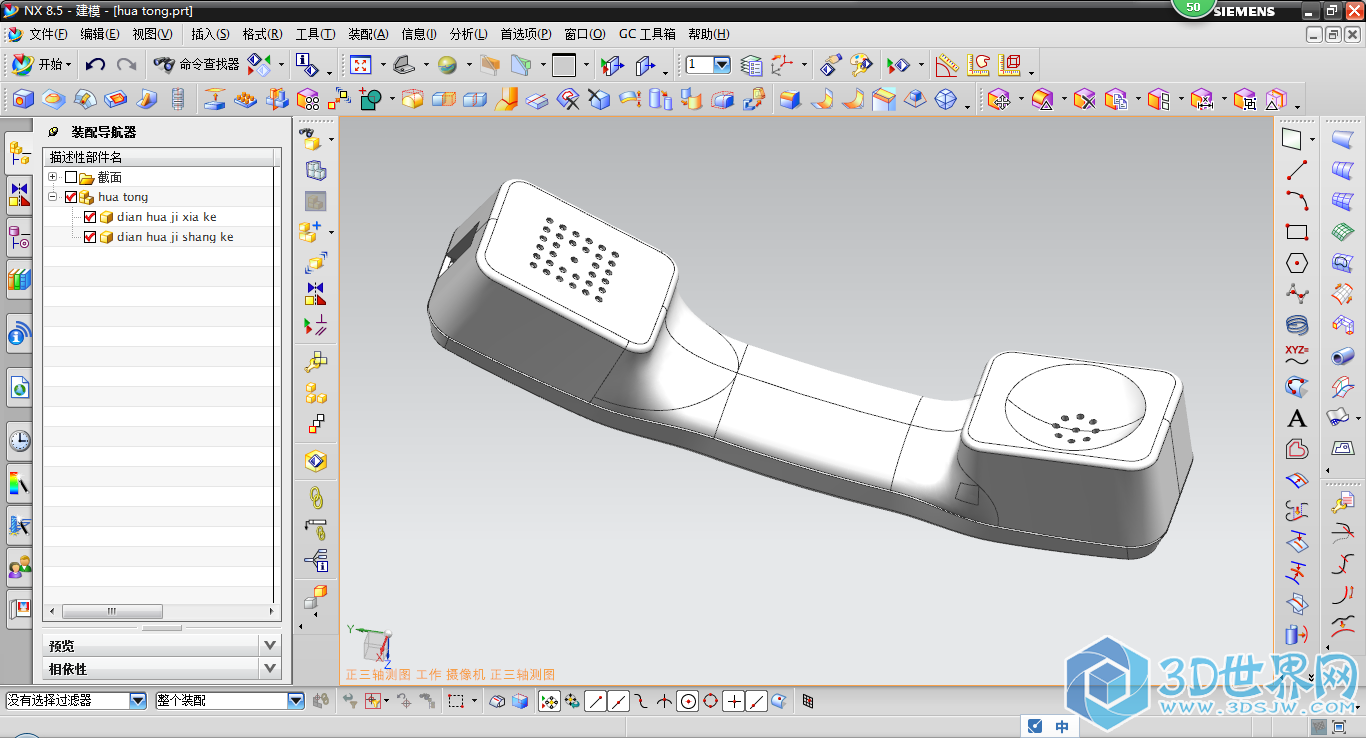Toggle the end point snap option

tap(596, 701)
